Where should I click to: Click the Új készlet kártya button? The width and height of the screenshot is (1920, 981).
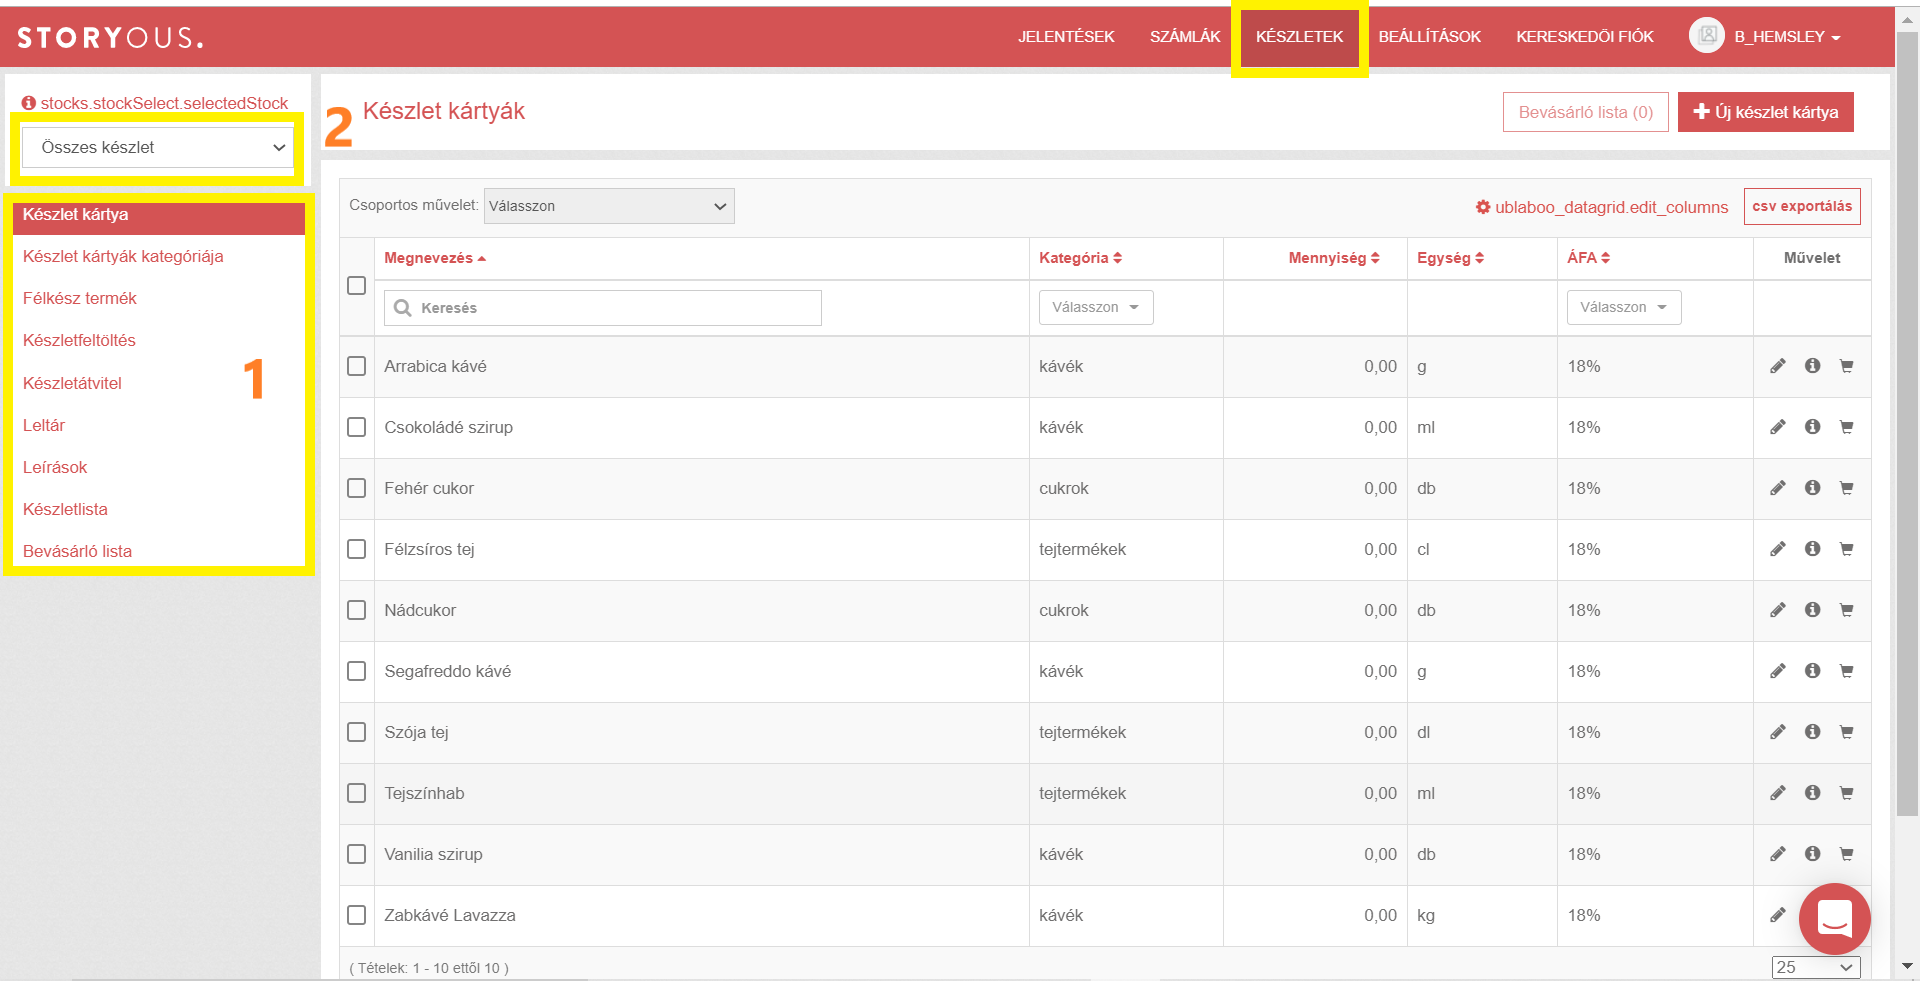(x=1765, y=112)
